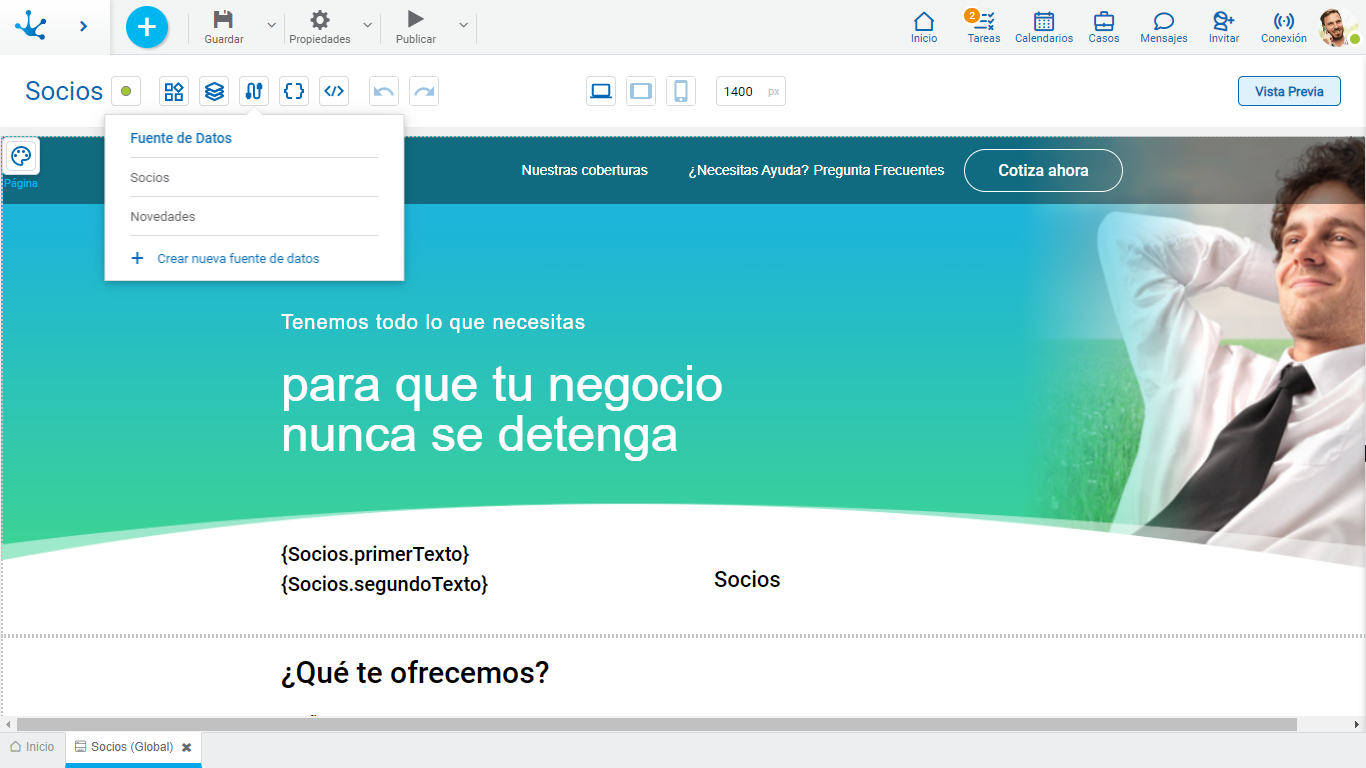Select the {Socios.primerTexto} placeholder
1366x768 pixels.
point(375,554)
